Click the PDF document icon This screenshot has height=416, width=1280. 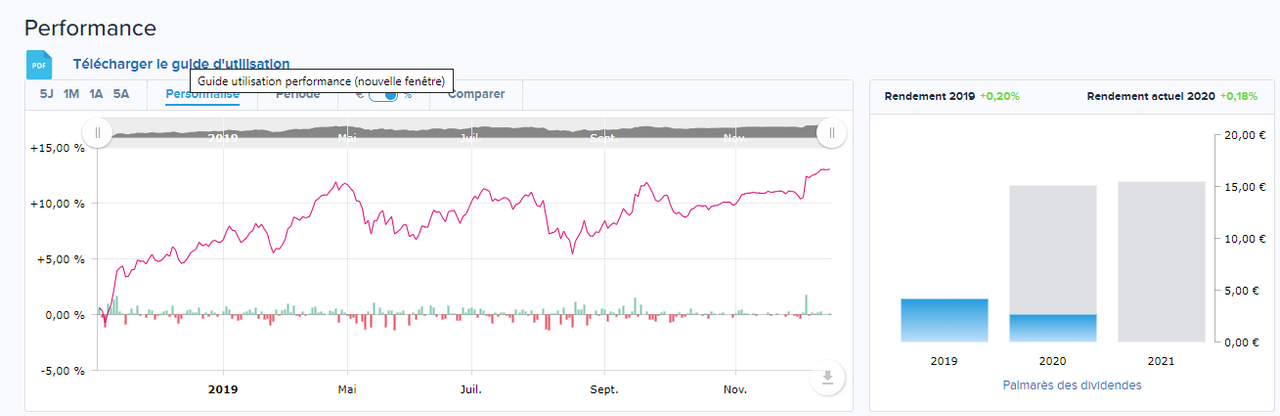(x=39, y=65)
